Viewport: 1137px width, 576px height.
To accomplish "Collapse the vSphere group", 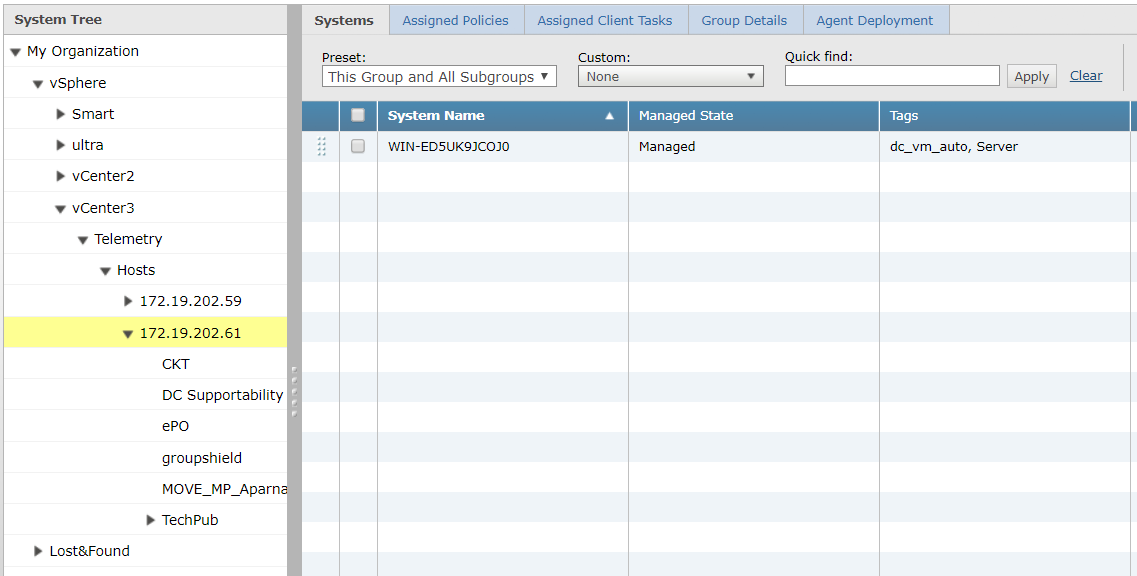I will tap(38, 84).
